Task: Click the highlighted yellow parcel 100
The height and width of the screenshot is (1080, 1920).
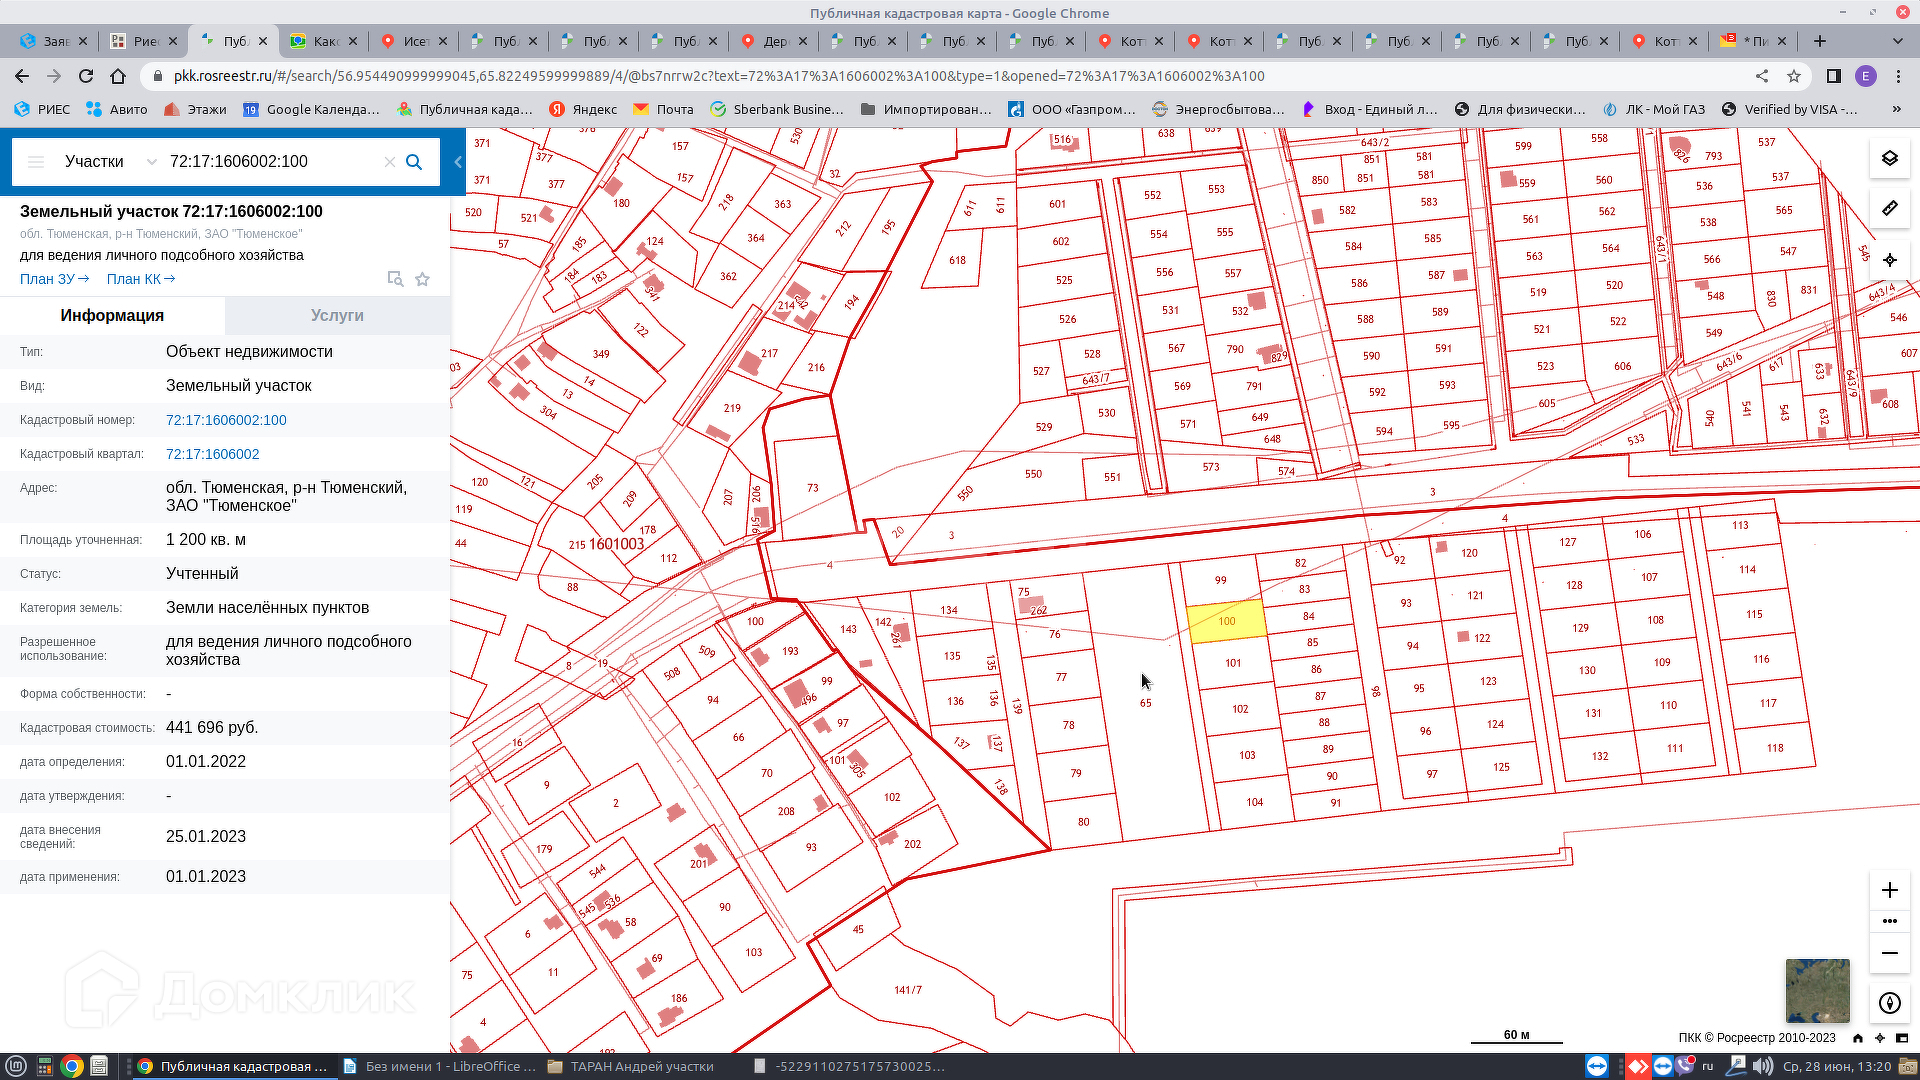Action: 1226,622
